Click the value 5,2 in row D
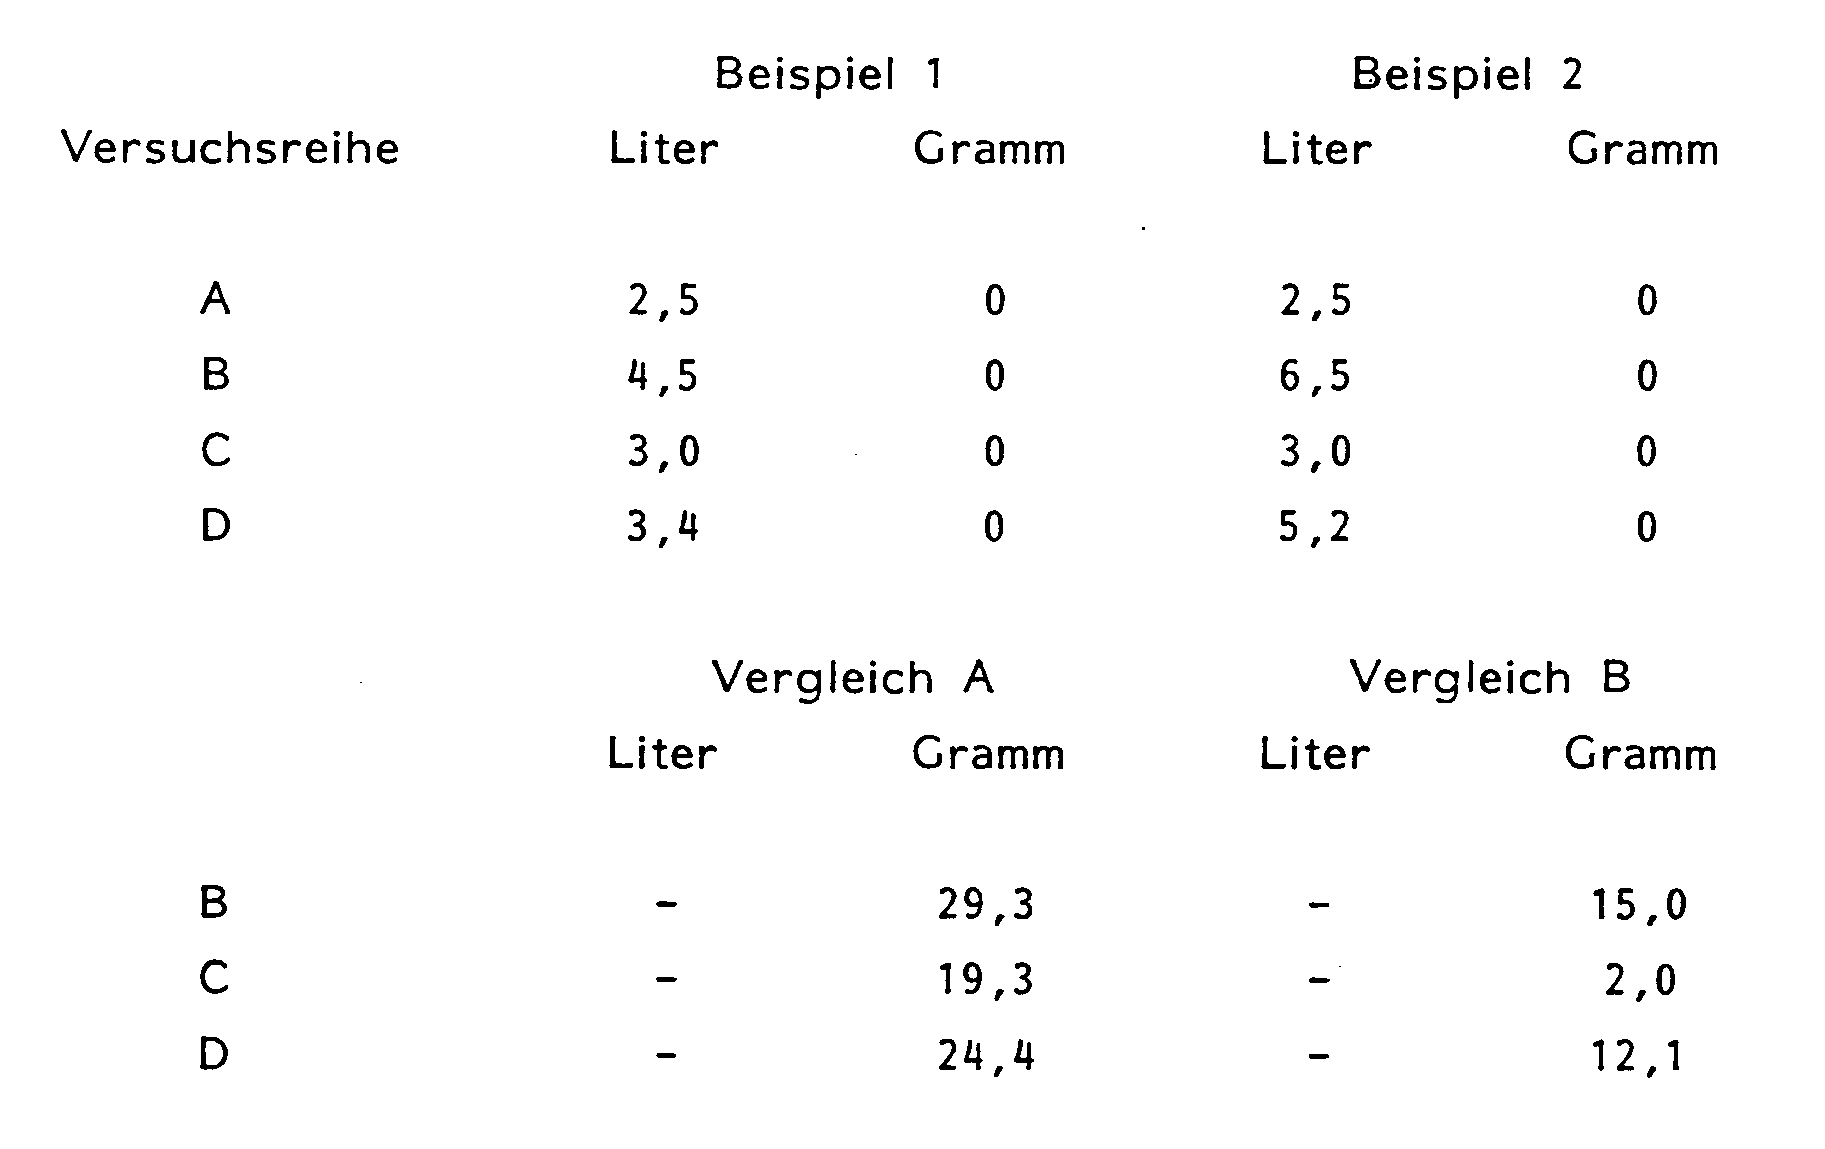This screenshot has width=1825, height=1149. pos(1314,527)
